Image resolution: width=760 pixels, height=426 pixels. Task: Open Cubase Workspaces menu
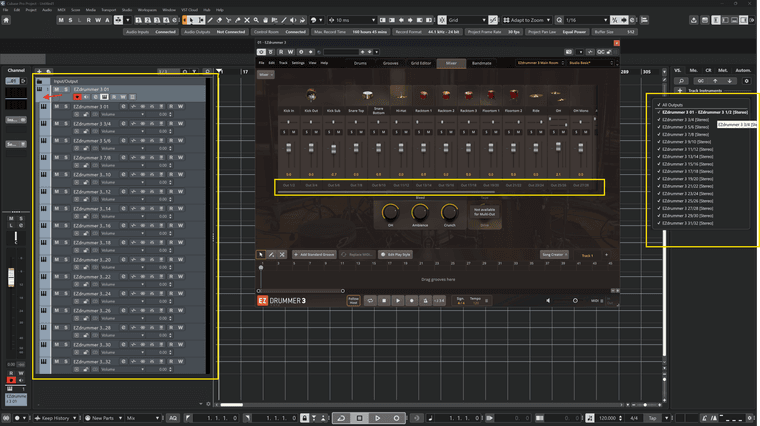[x=147, y=10]
